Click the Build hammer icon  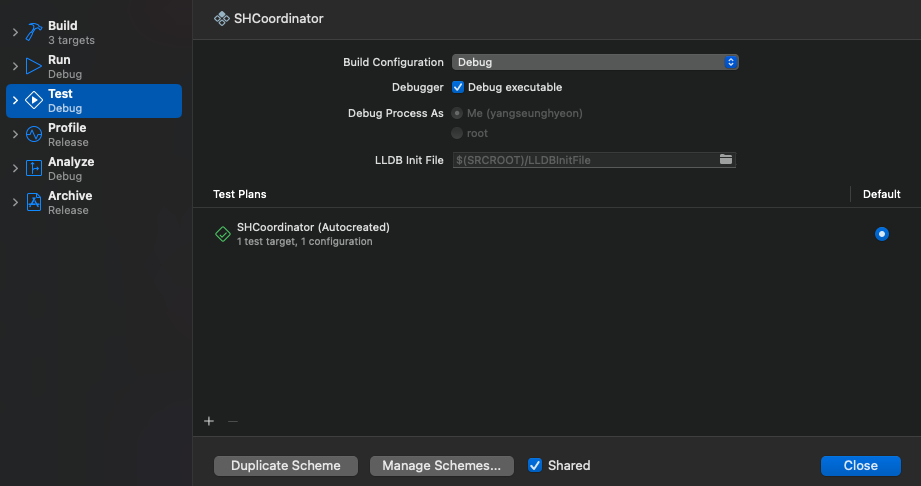[x=33, y=32]
